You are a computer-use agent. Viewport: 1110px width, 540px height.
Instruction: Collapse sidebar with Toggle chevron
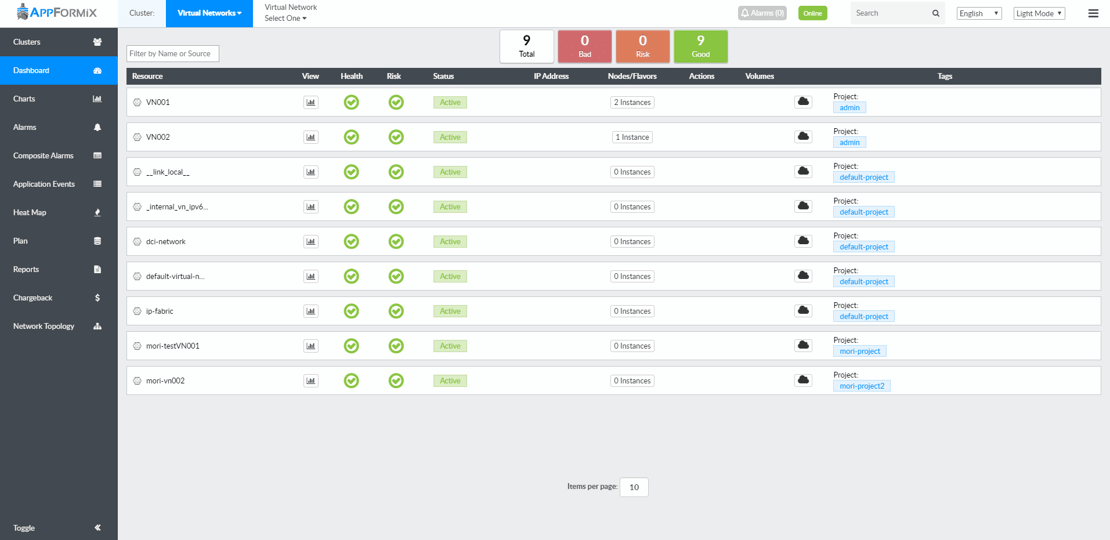tap(98, 528)
